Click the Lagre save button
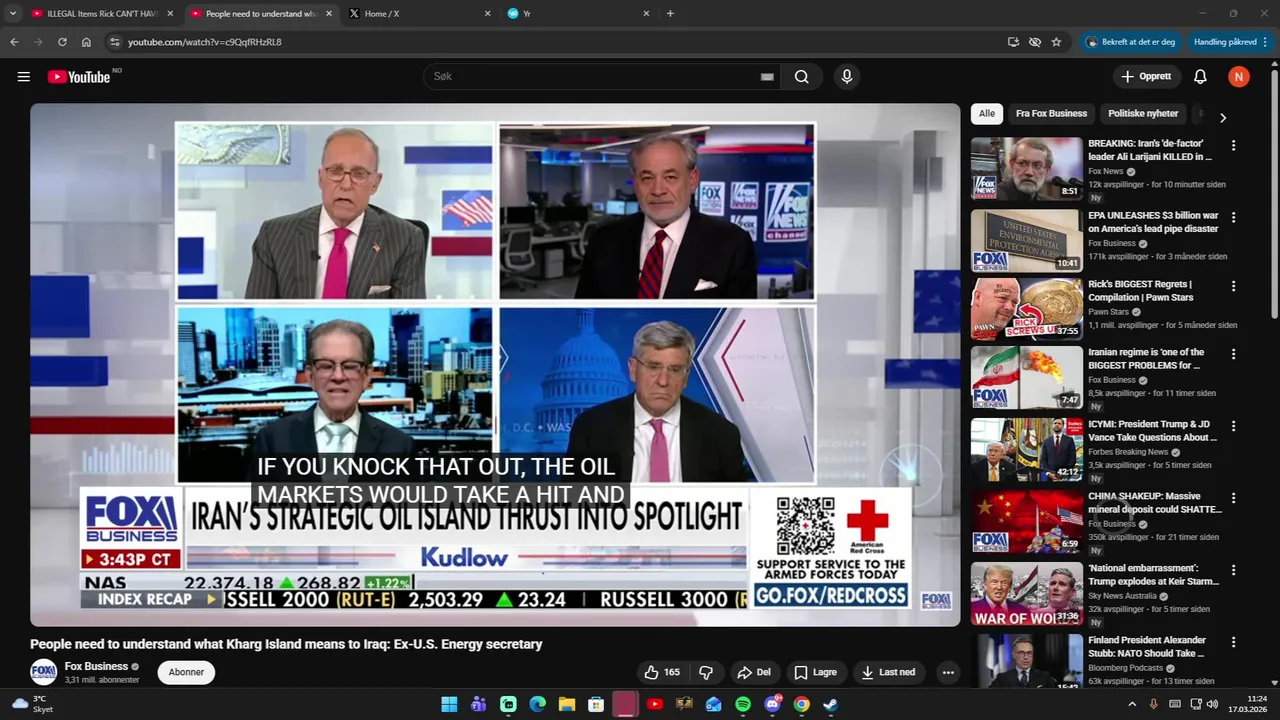The height and width of the screenshot is (720, 1280). coord(815,672)
